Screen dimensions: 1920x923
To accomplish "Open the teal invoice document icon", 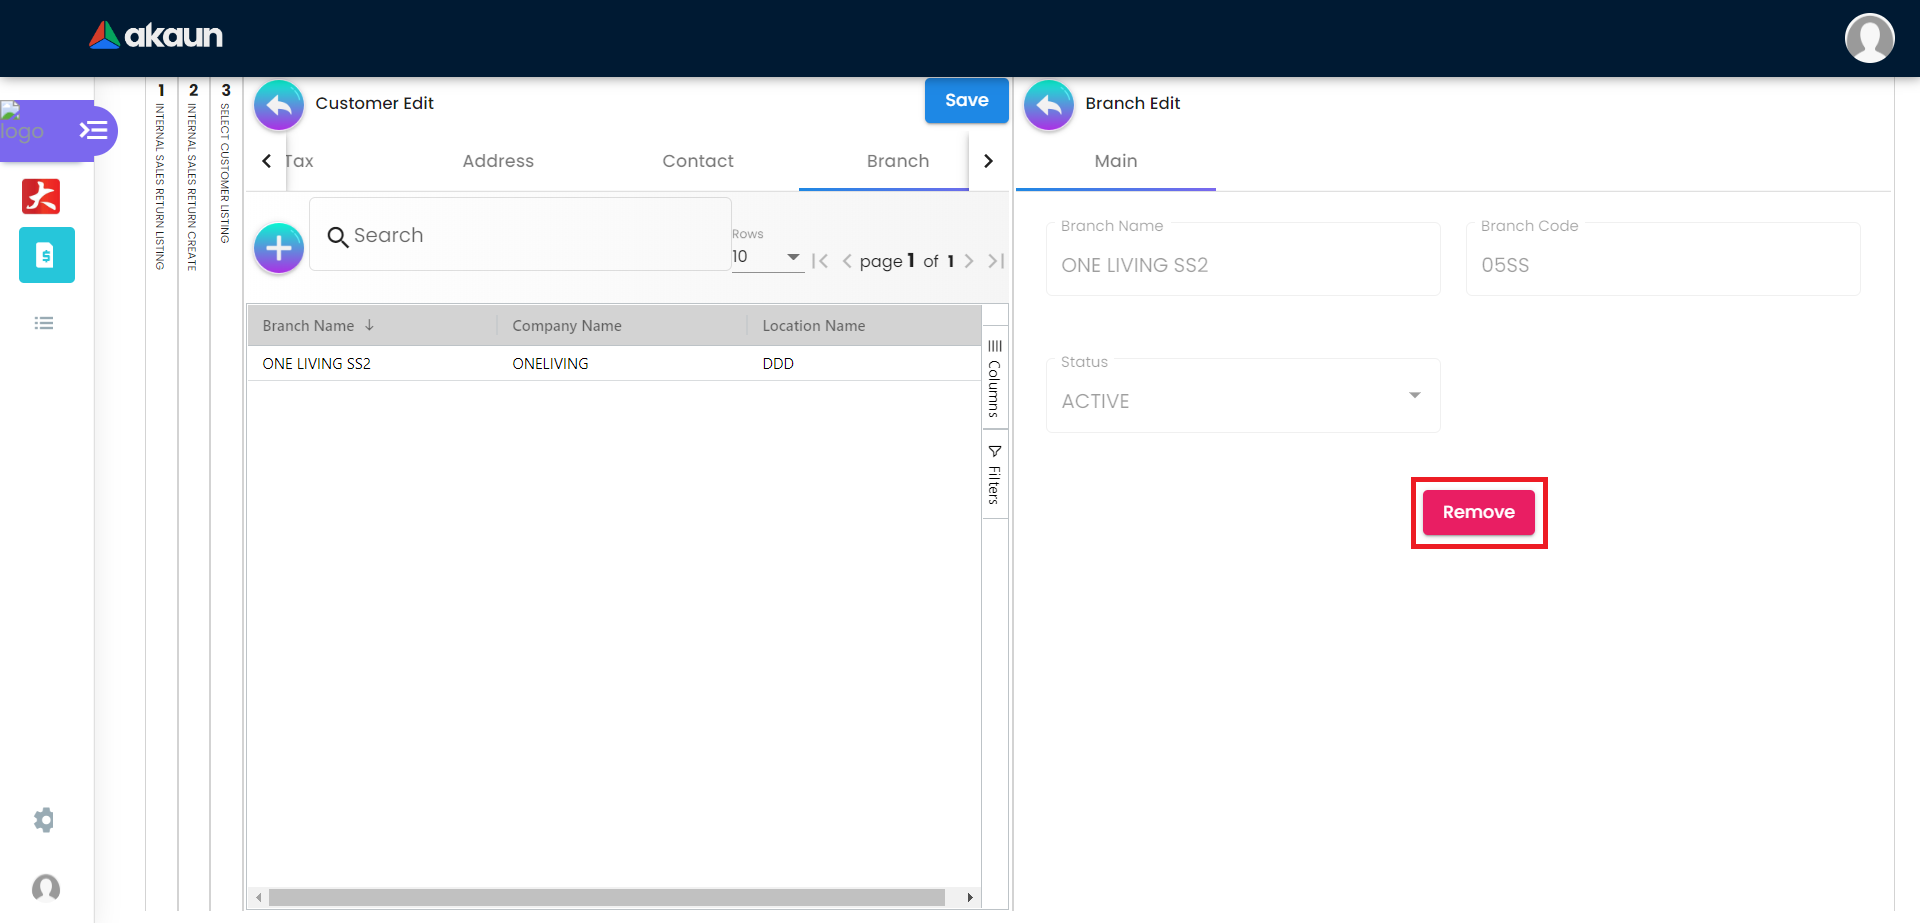I will coord(46,255).
